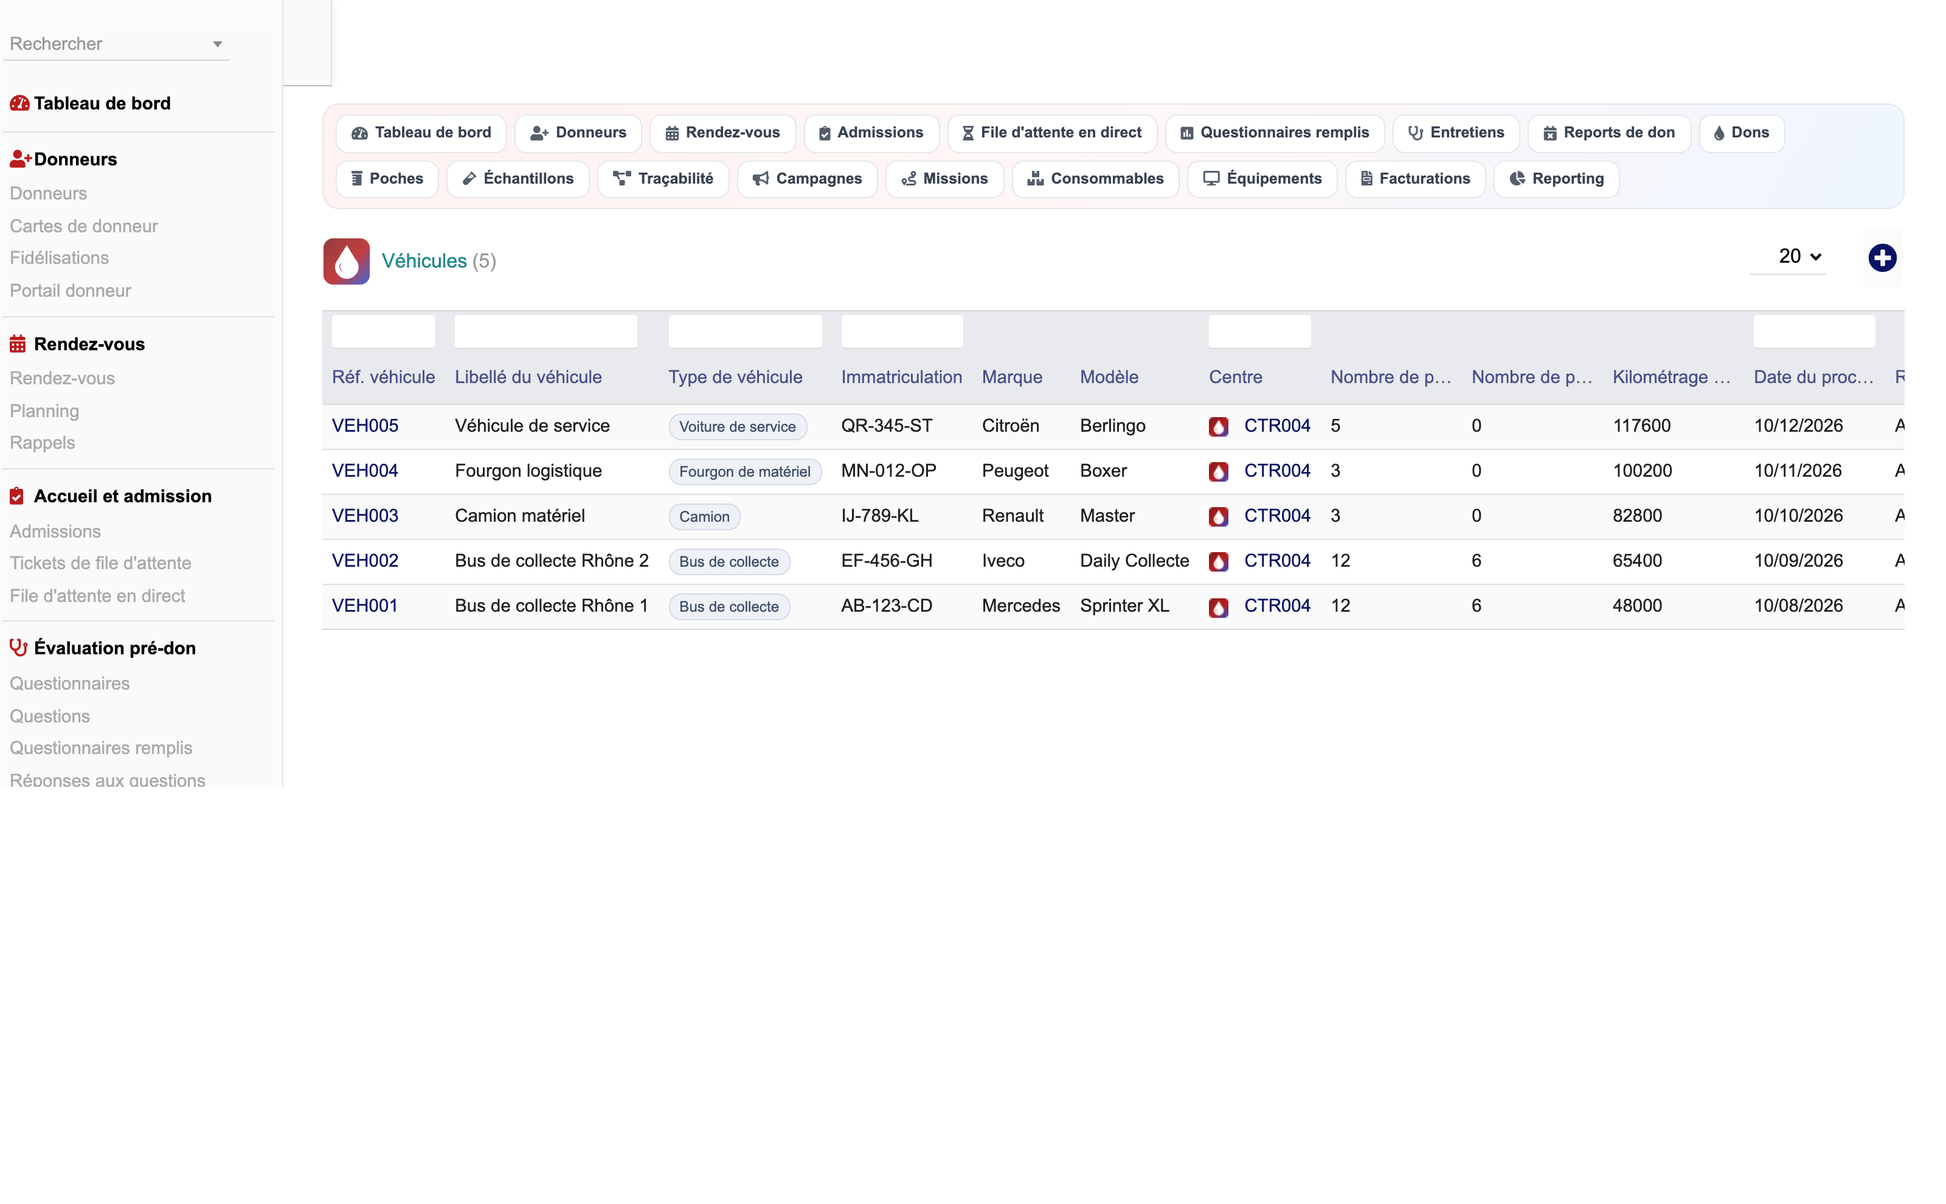Click the Rendez-vous calendar icon in sidebar
Screen dimensions: 1946x1204
click(x=18, y=344)
